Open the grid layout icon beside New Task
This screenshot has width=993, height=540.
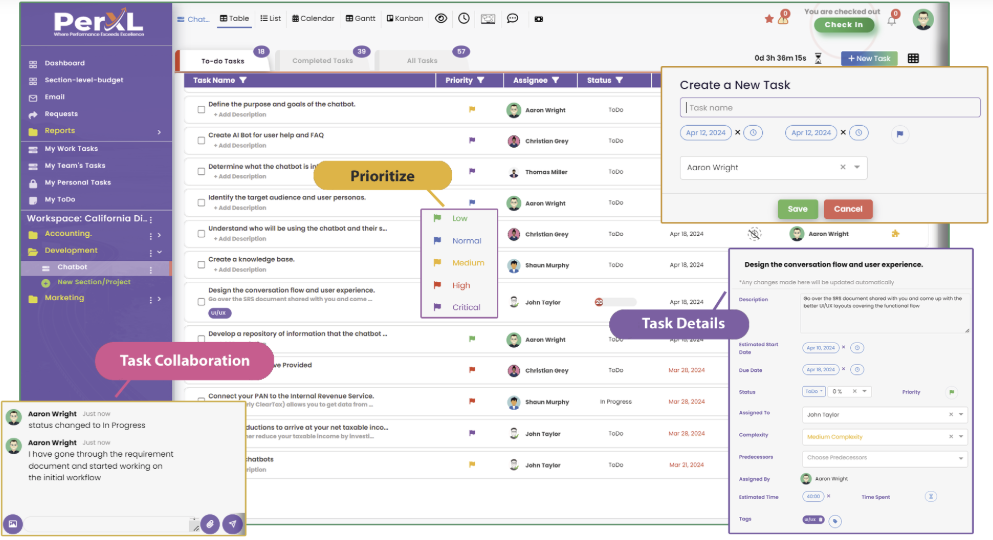pos(913,59)
